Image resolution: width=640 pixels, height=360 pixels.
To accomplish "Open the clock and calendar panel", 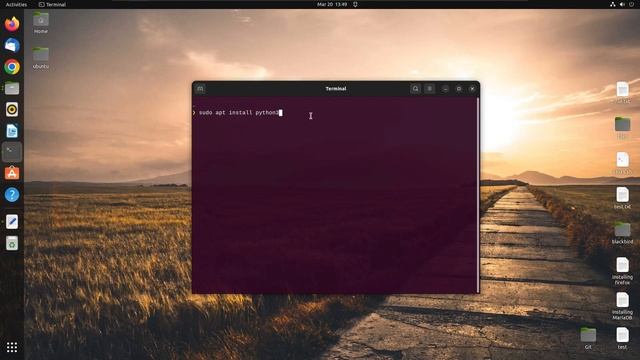I will [332, 4].
